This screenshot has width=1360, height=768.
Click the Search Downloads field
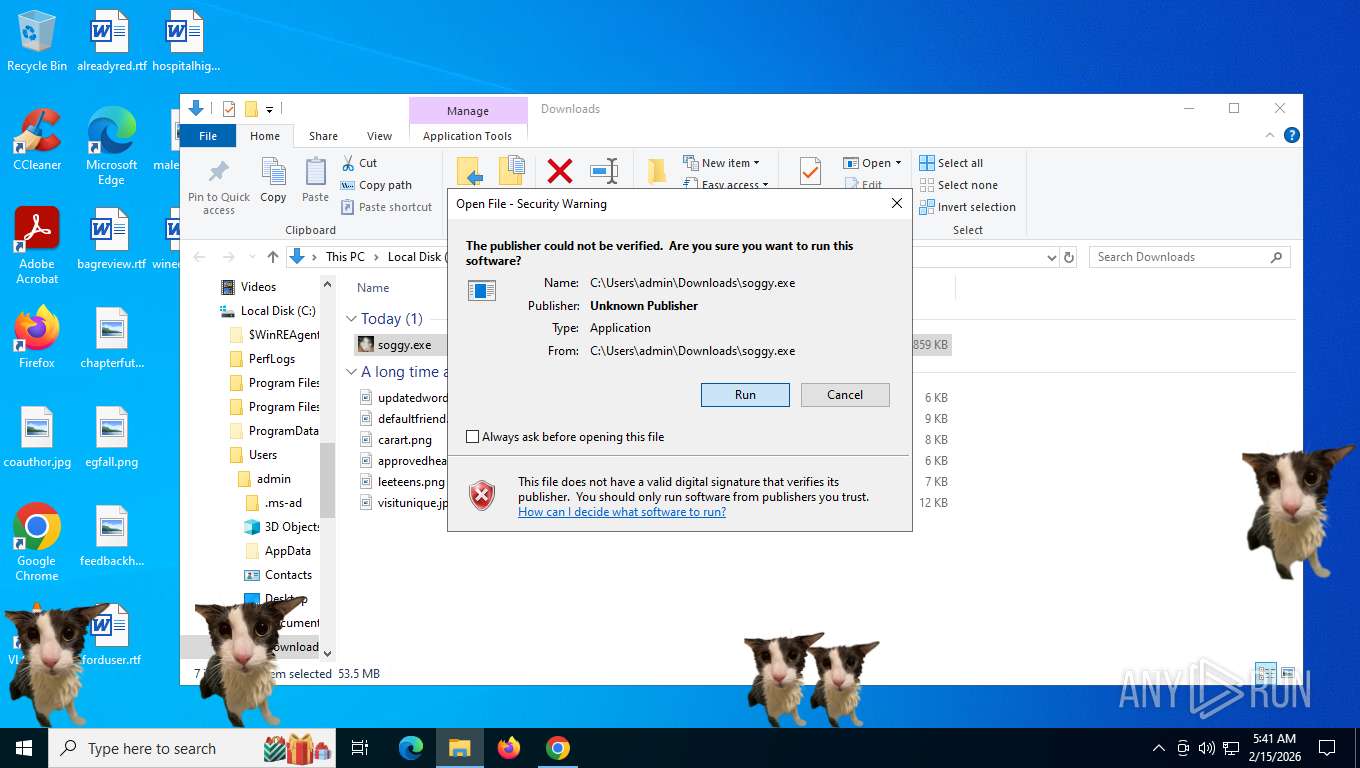tap(1189, 257)
